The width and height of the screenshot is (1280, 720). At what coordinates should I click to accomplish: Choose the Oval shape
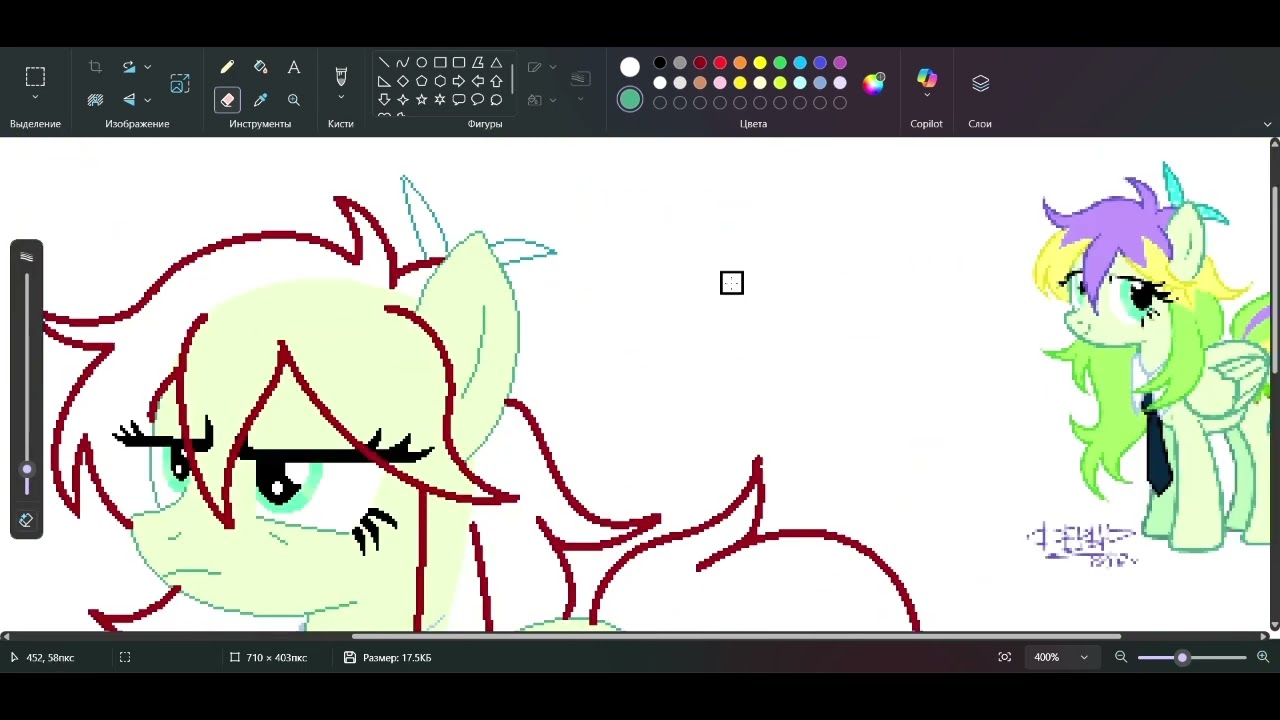pos(421,62)
